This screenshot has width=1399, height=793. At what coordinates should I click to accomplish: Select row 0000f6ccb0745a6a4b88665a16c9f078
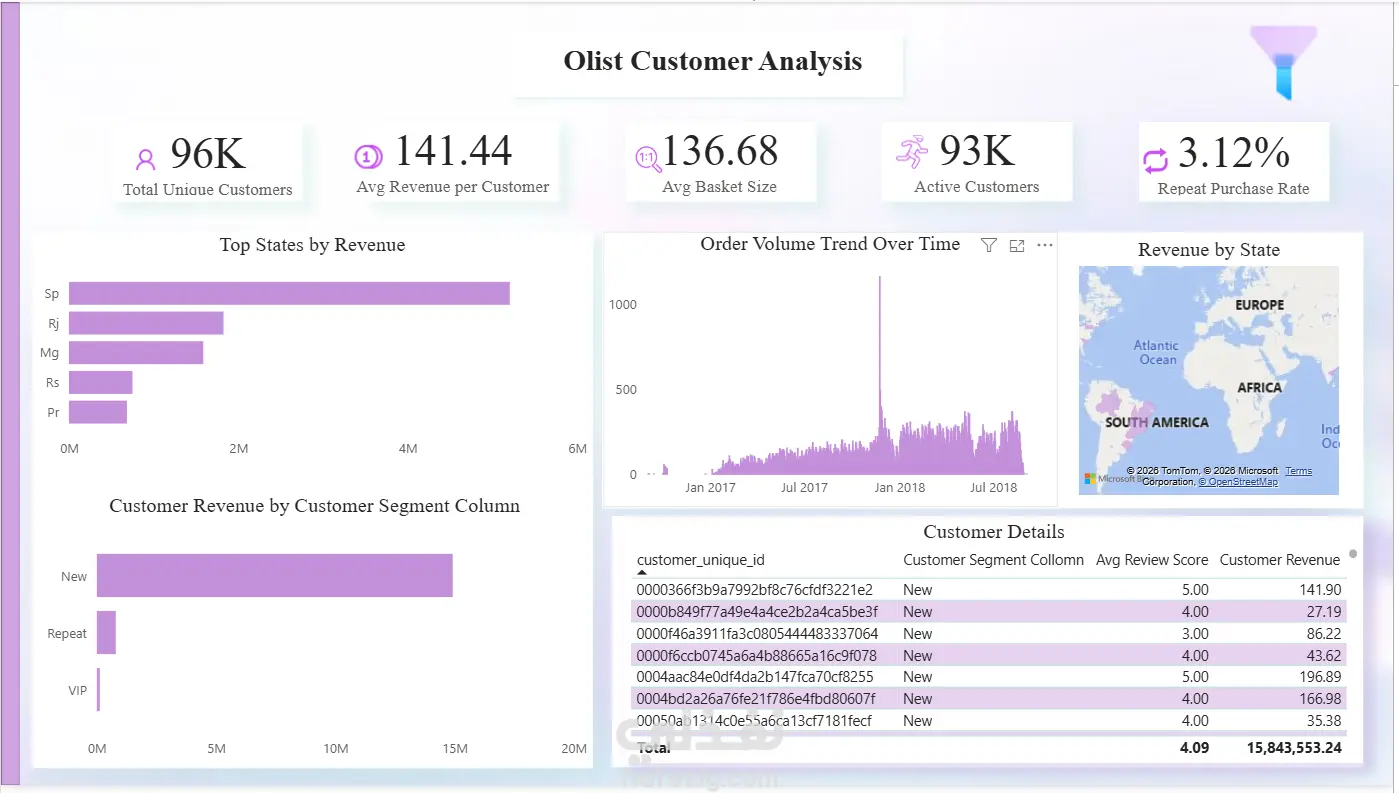click(x=988, y=656)
